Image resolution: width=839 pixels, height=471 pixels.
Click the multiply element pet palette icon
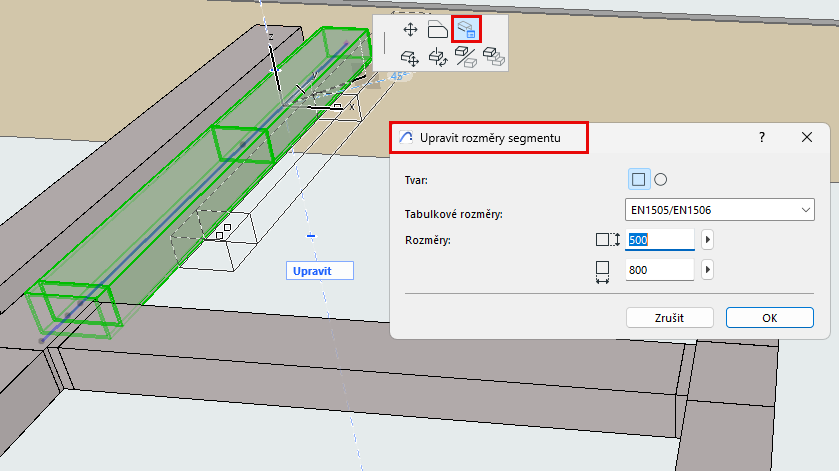[x=494, y=56]
